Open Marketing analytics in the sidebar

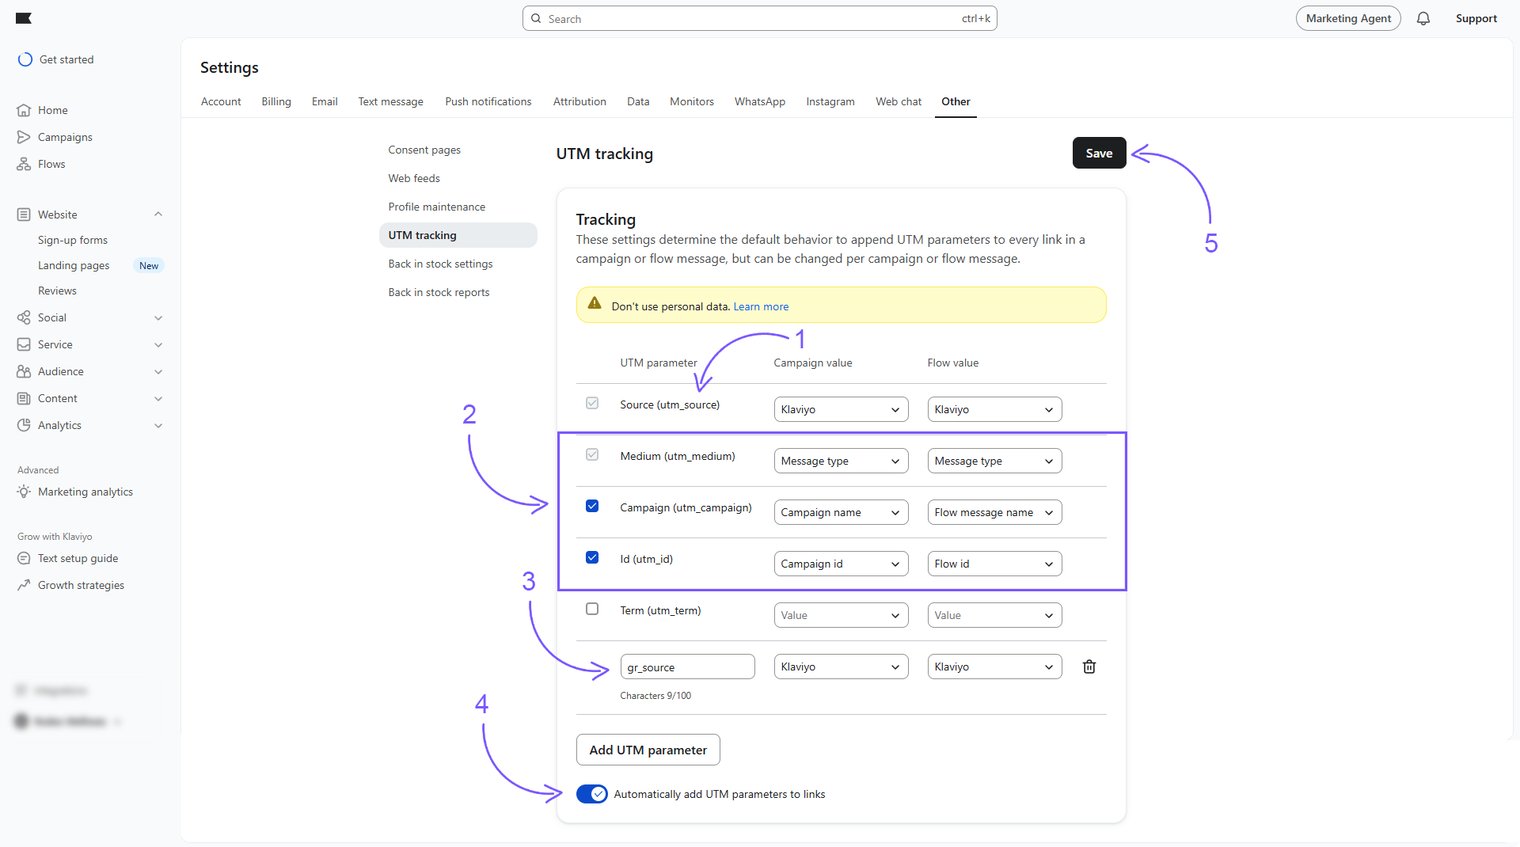pyautogui.click(x=85, y=492)
